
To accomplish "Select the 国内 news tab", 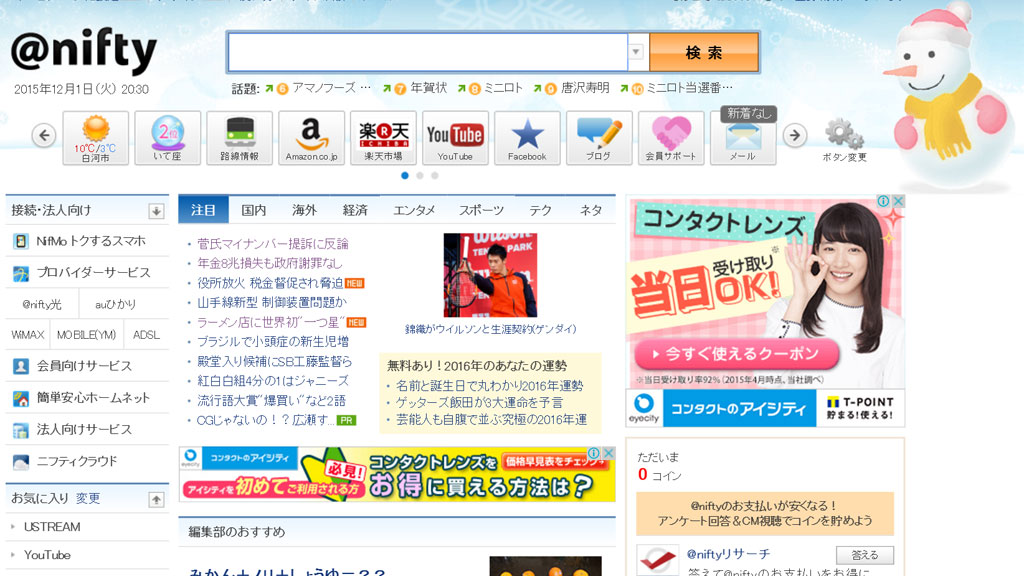I will point(253,210).
